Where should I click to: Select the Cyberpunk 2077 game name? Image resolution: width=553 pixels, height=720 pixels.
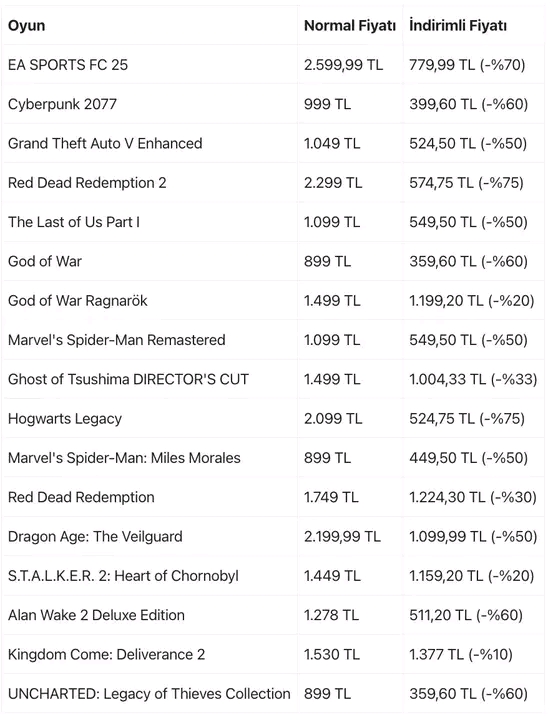click(62, 104)
